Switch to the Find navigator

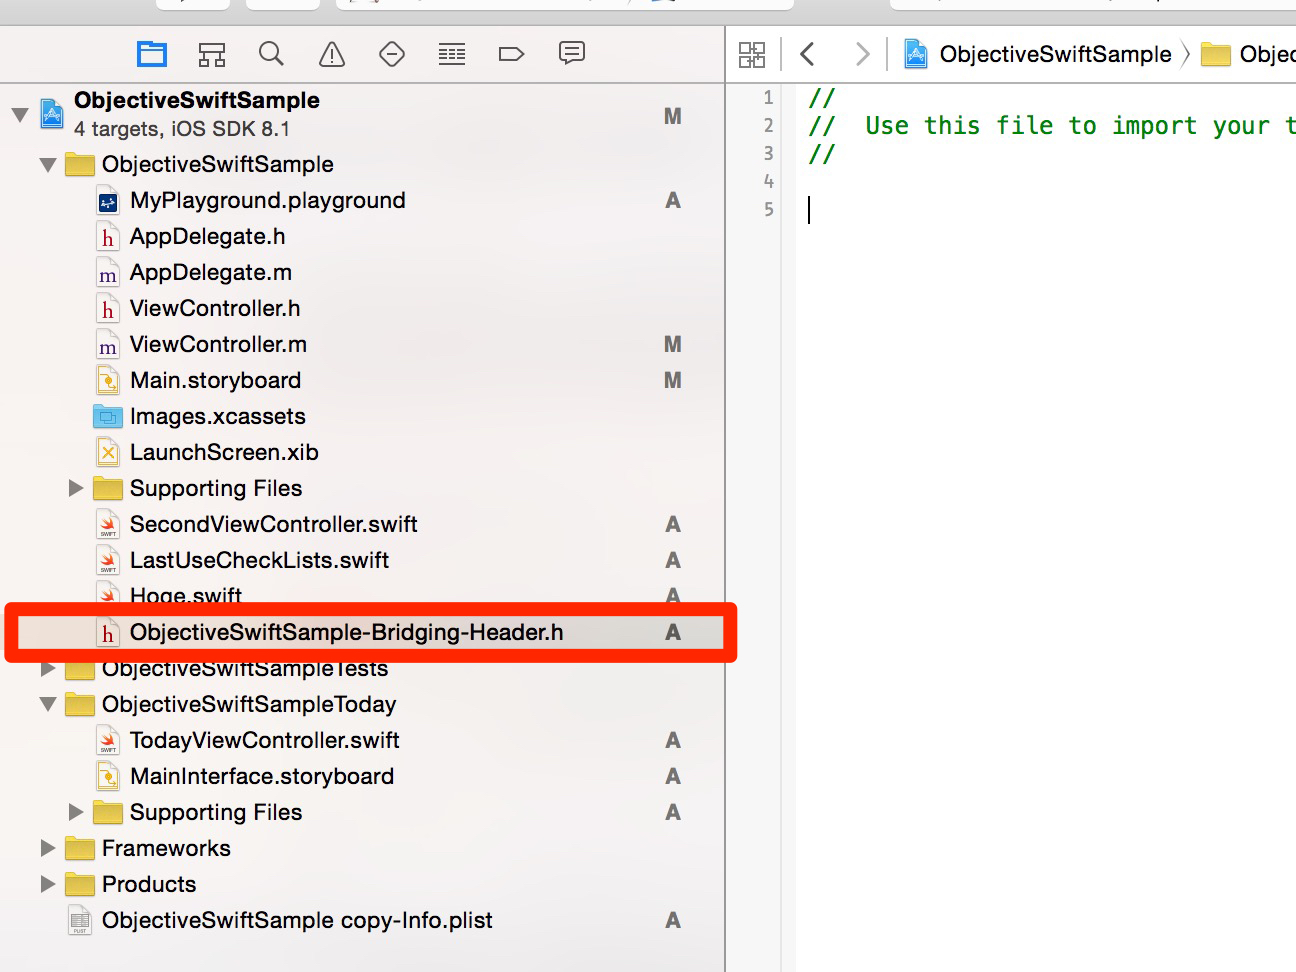coord(271,54)
